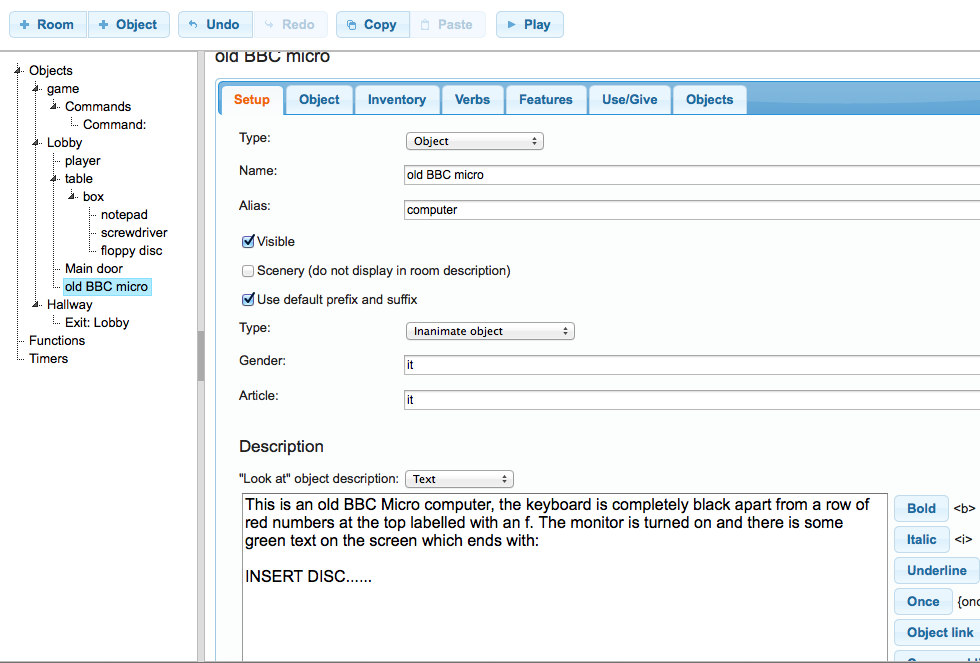This screenshot has width=980, height=663.
Task: Select floppy disc in the tree
Action: click(x=131, y=251)
